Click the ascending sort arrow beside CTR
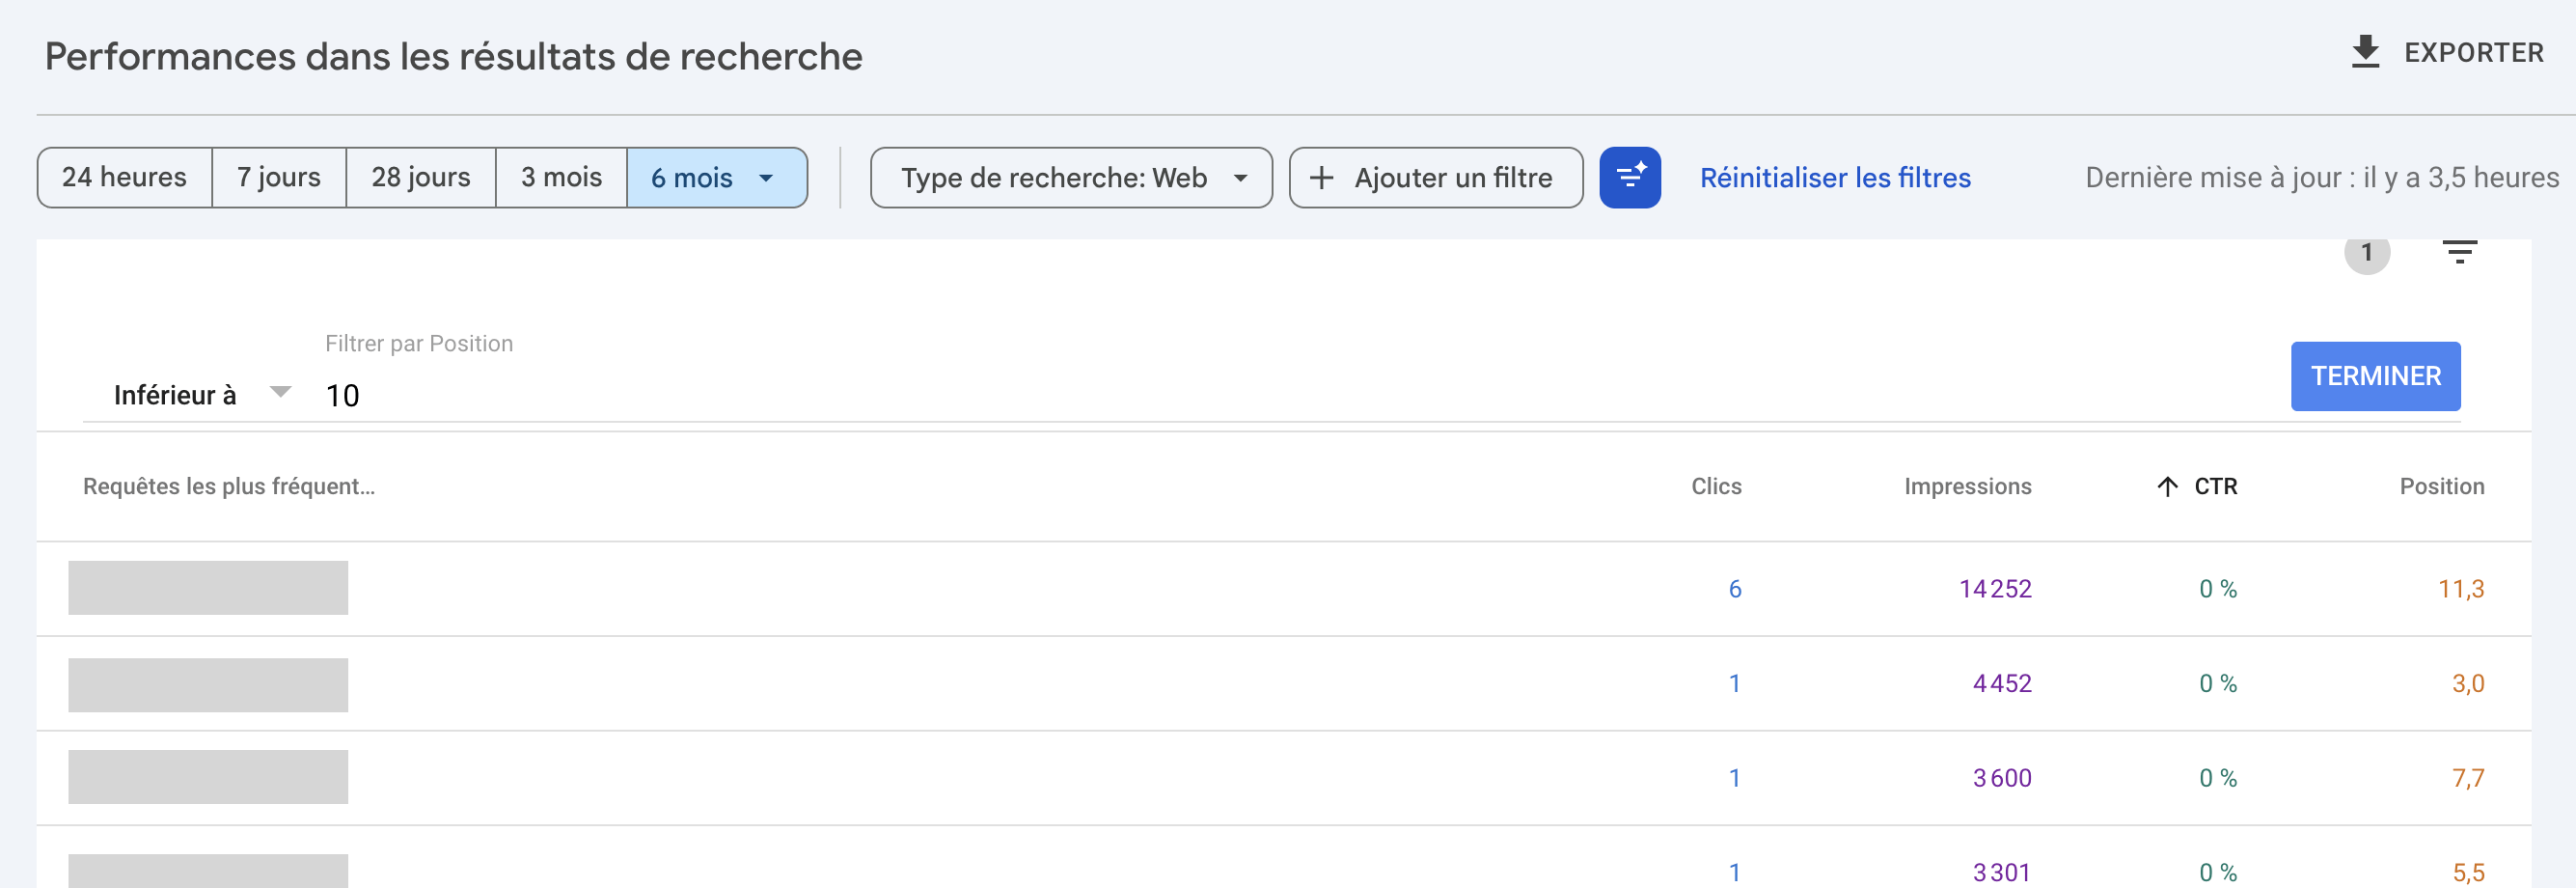Viewport: 2576px width, 888px height. click(2166, 486)
